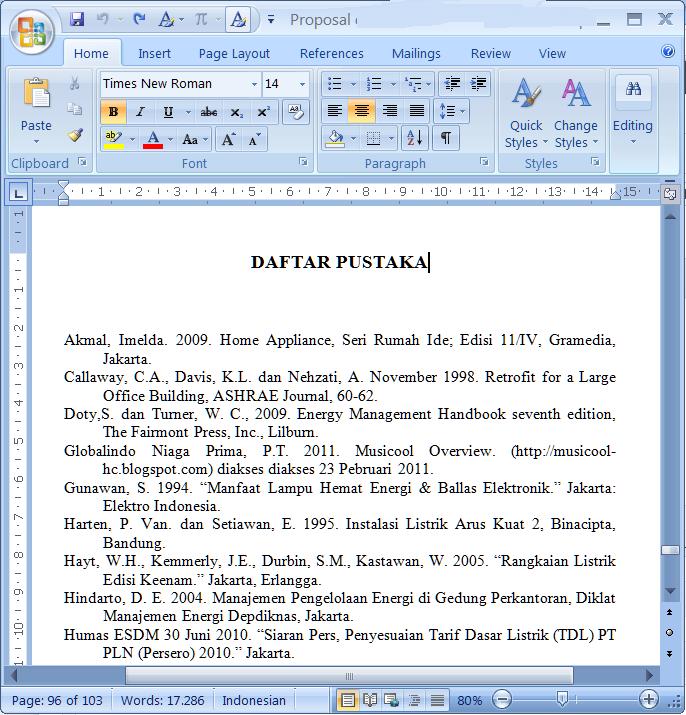The image size is (686, 715).
Task: Clear formatting with eraser icon
Action: [296, 112]
